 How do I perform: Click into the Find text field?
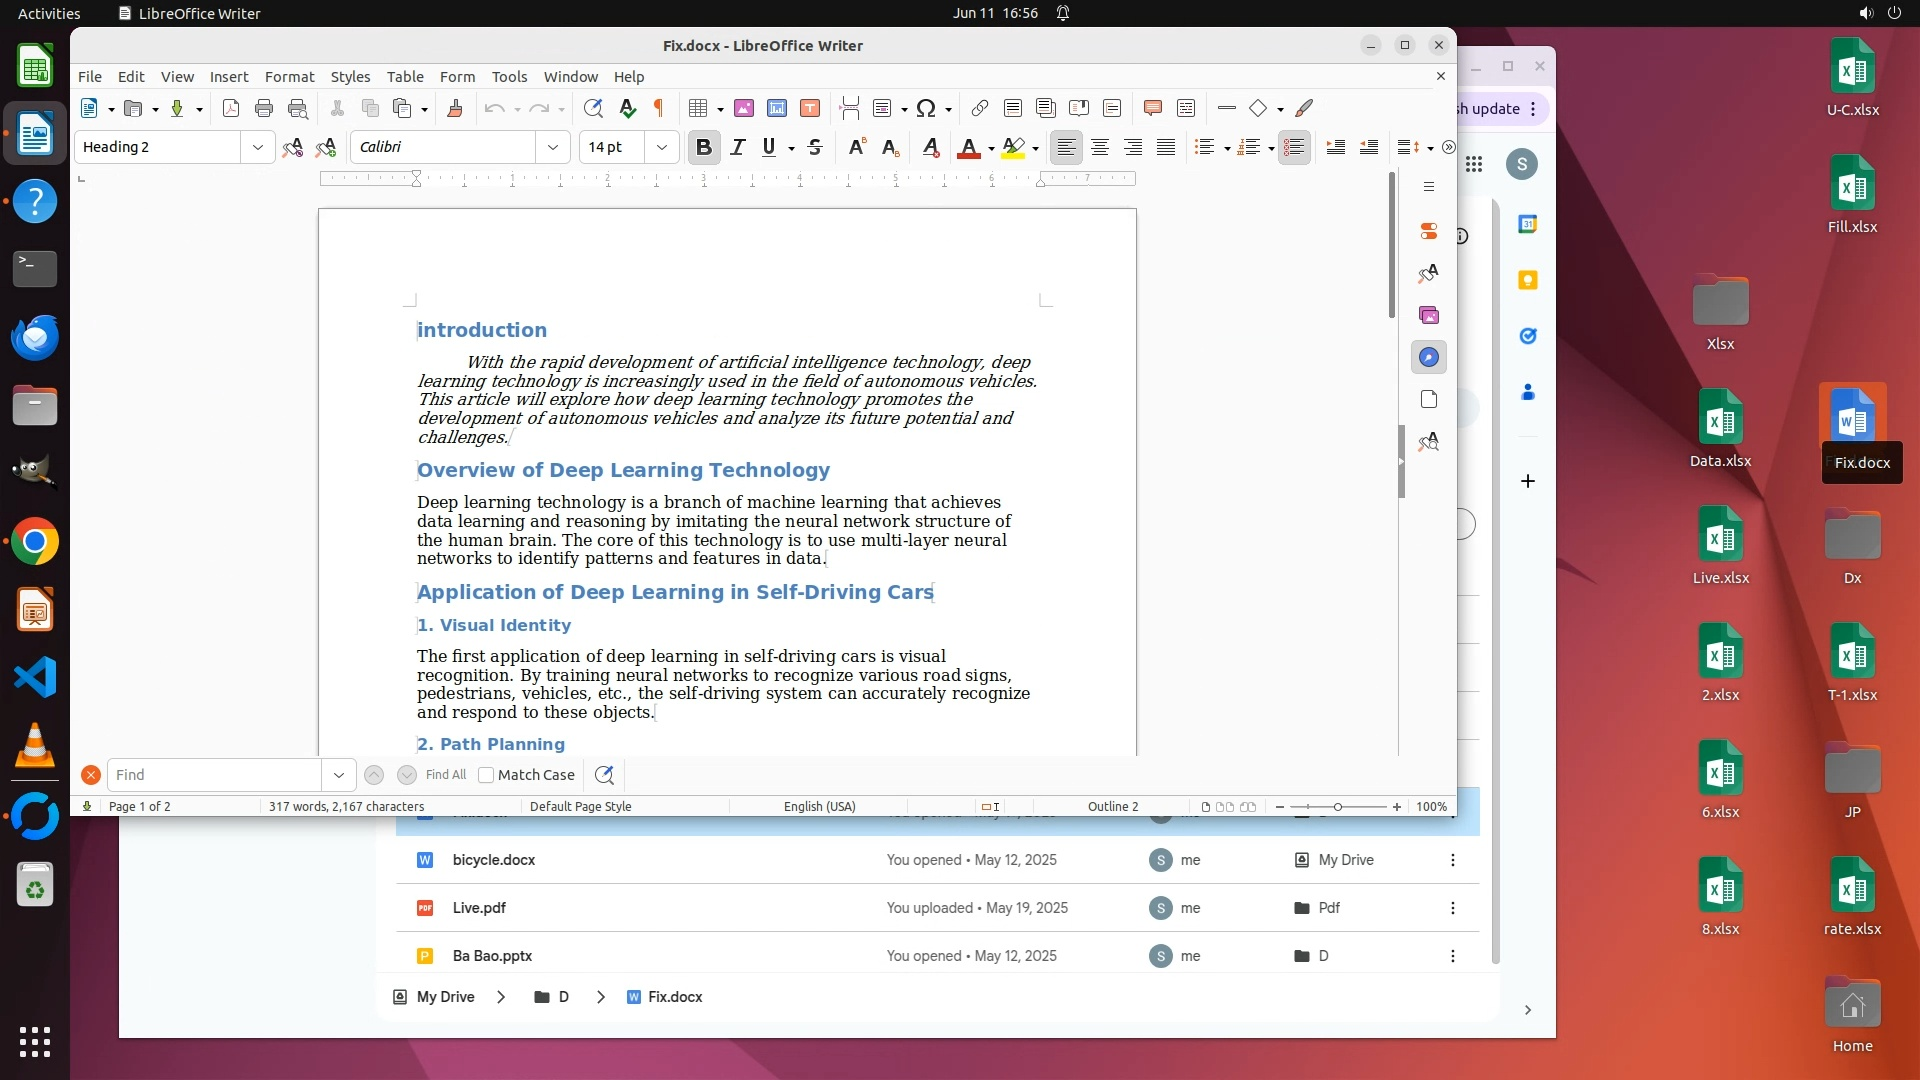(215, 775)
